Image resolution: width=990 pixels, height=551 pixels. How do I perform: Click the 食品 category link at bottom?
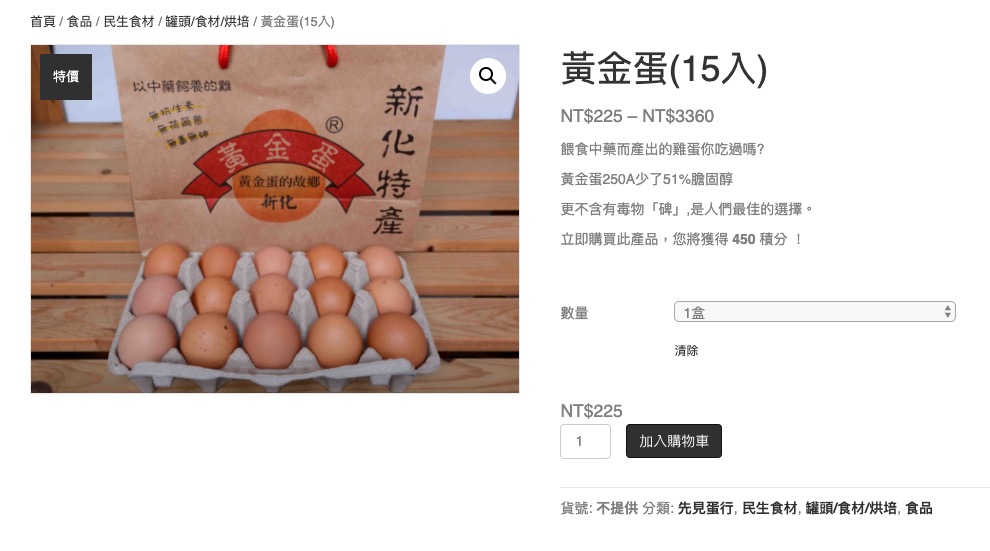point(919,508)
